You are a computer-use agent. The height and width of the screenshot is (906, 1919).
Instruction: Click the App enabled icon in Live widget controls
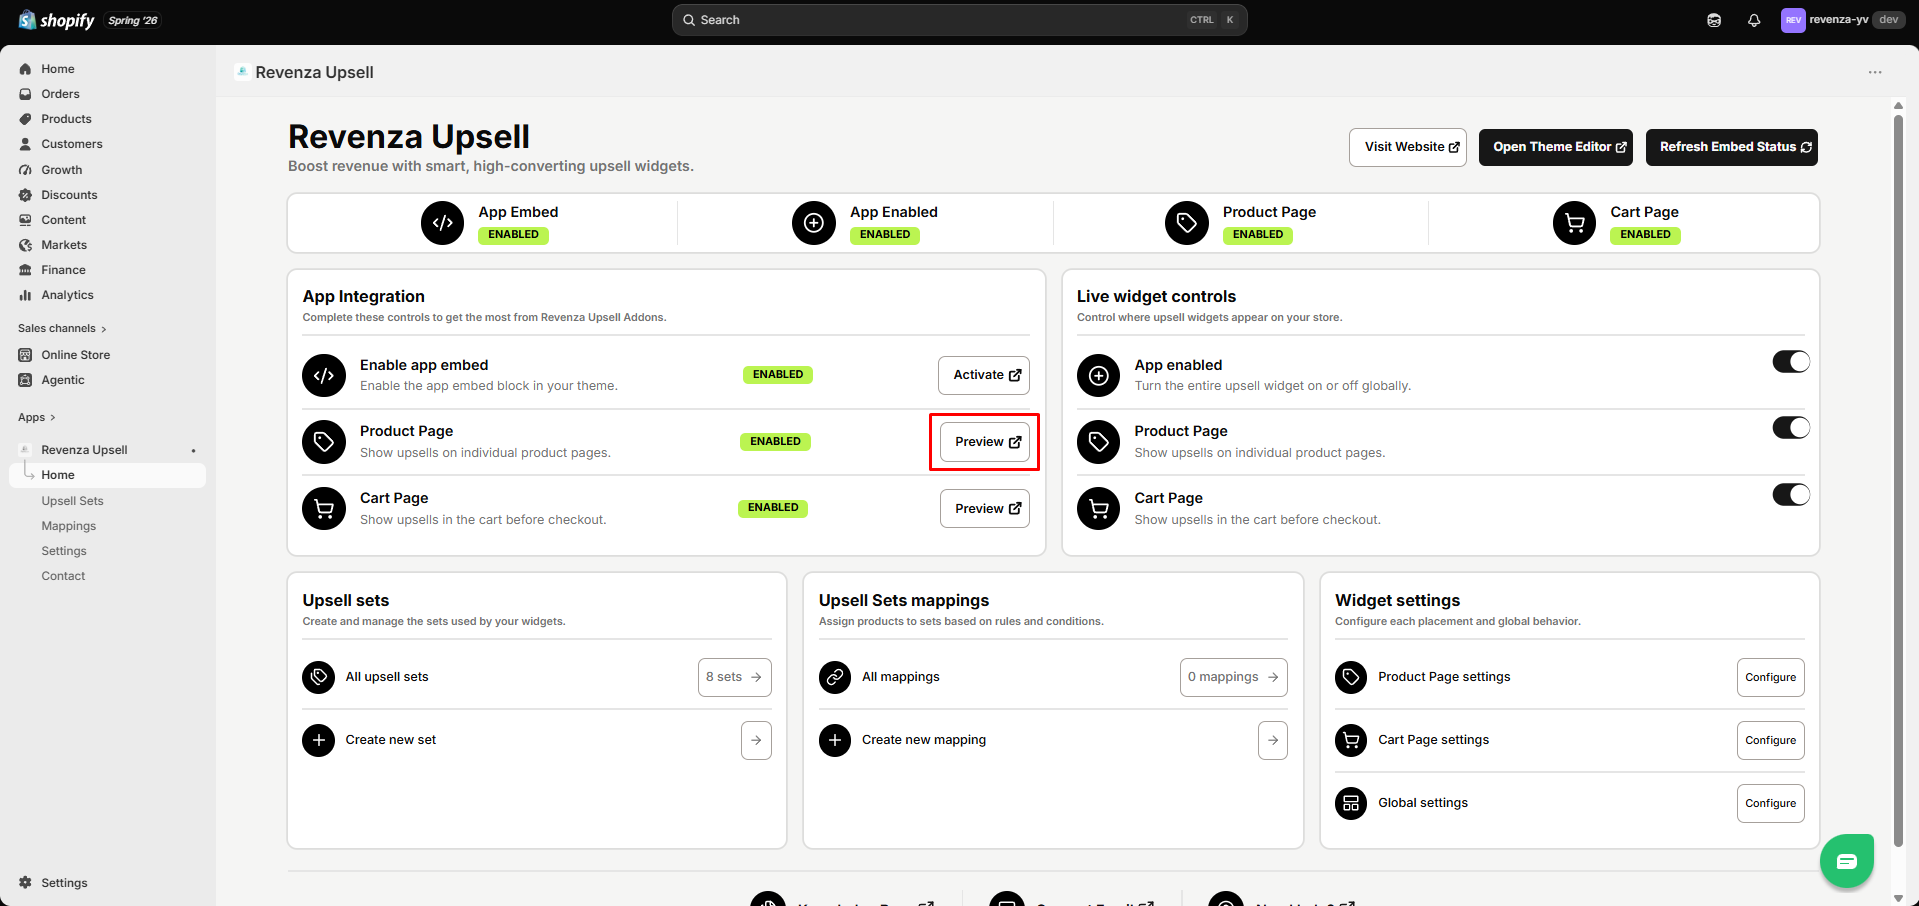tap(1099, 375)
